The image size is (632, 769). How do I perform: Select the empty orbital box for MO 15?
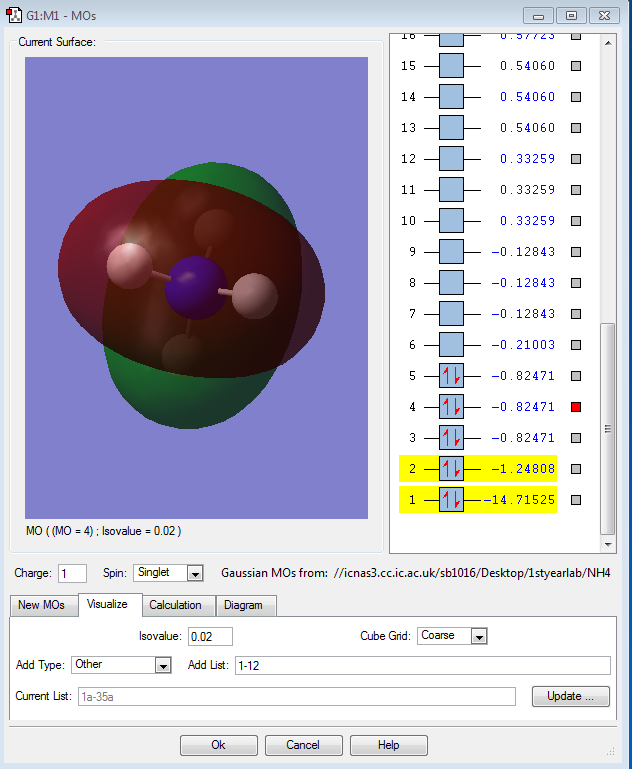[451, 66]
